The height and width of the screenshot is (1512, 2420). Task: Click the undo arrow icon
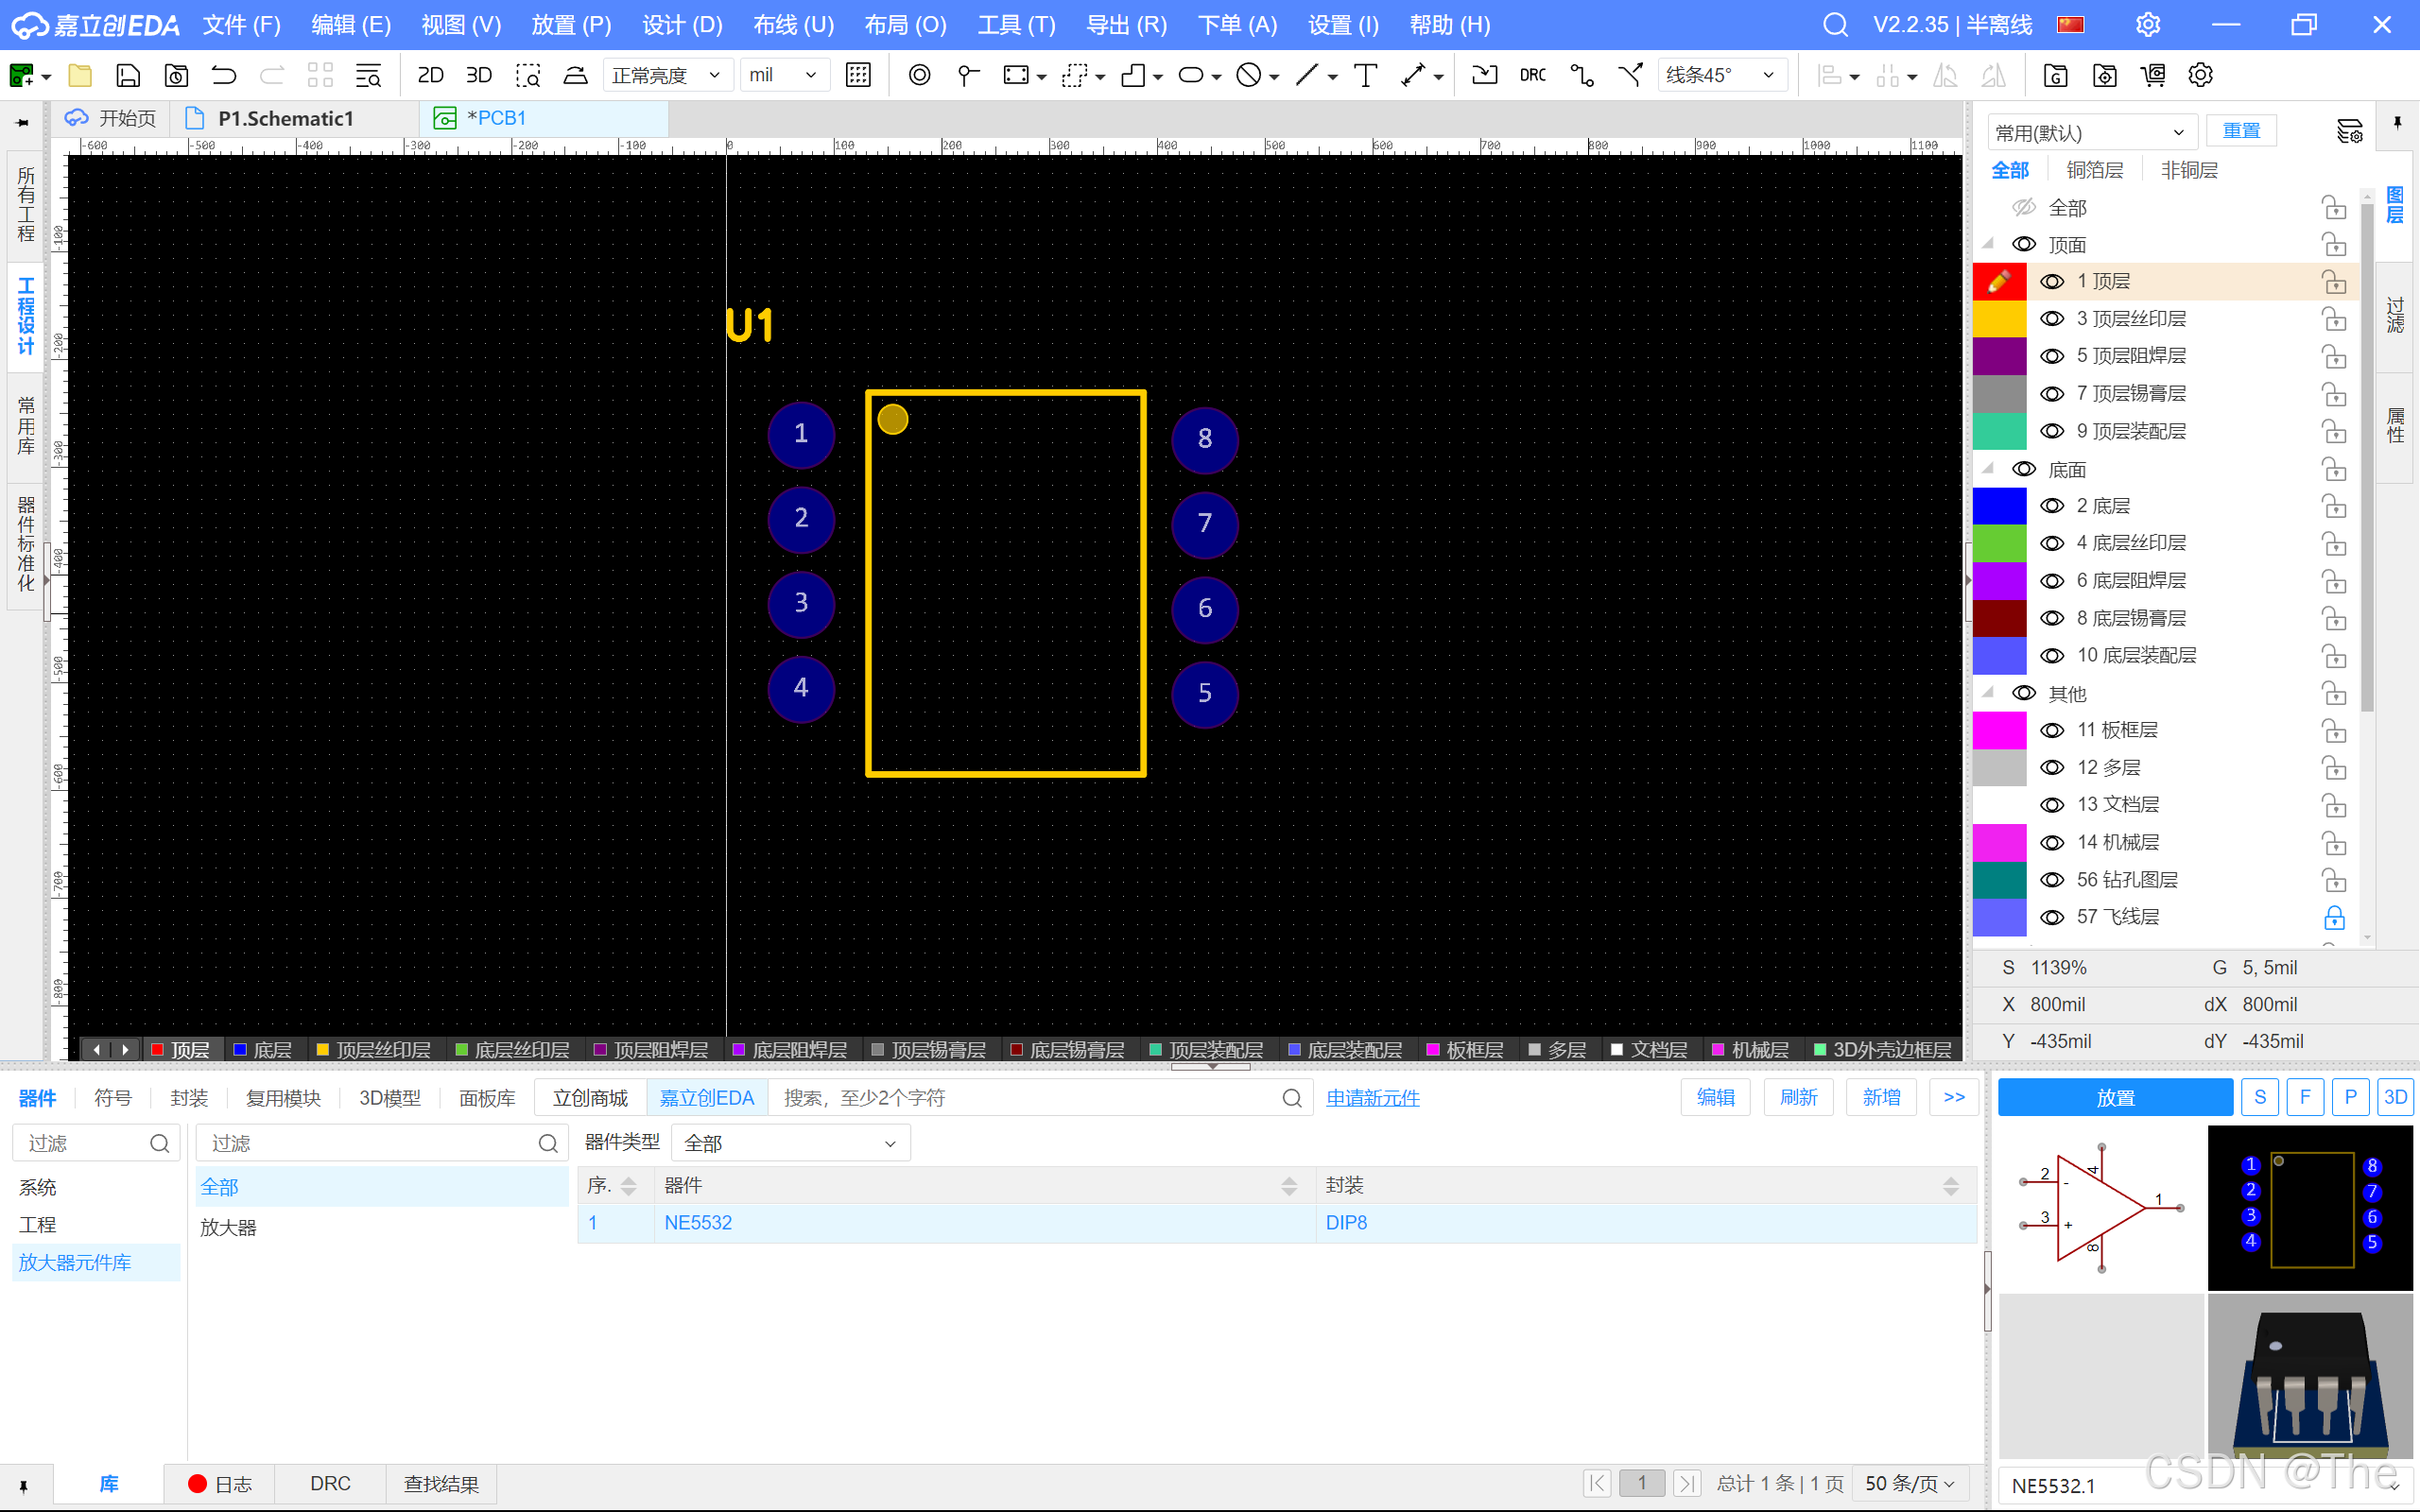[x=224, y=75]
